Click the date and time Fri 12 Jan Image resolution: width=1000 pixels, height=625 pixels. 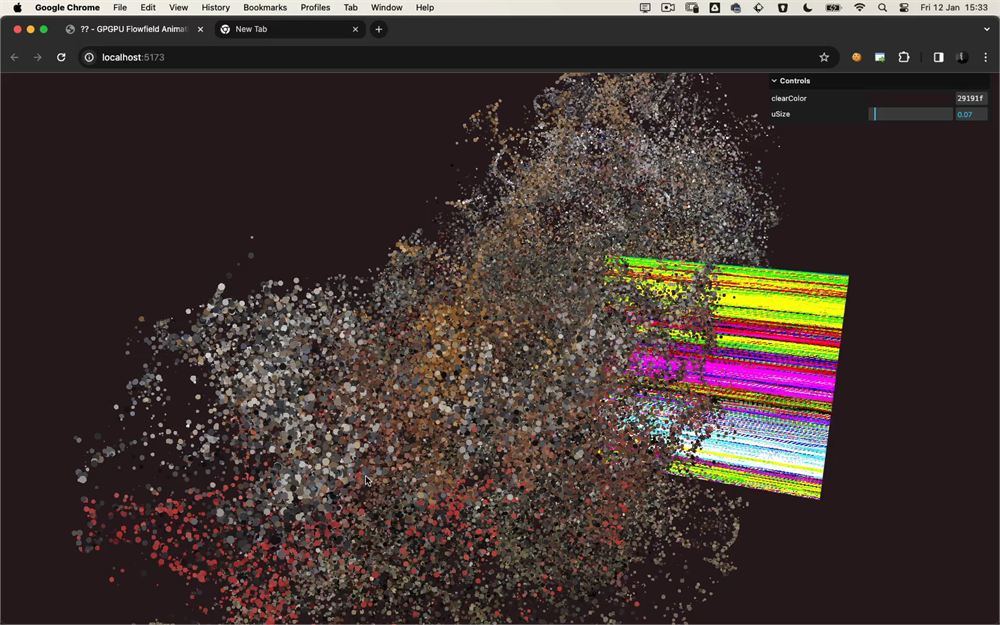(x=954, y=8)
